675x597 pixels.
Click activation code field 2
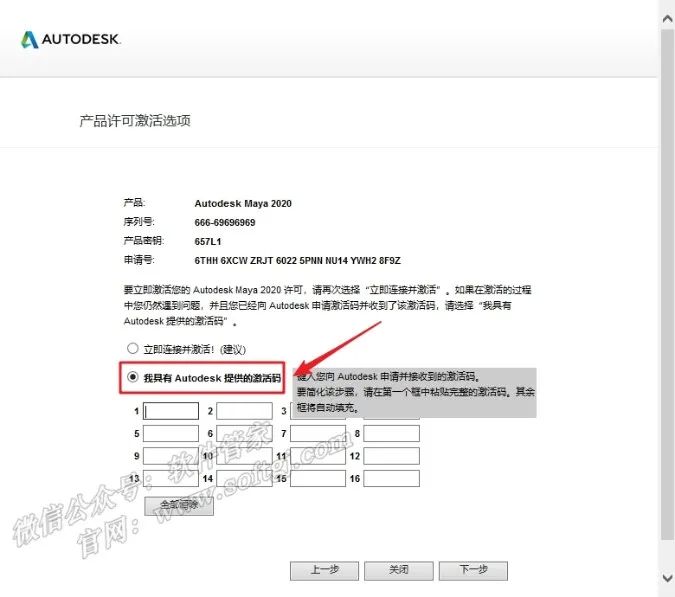pyautogui.click(x=245, y=411)
